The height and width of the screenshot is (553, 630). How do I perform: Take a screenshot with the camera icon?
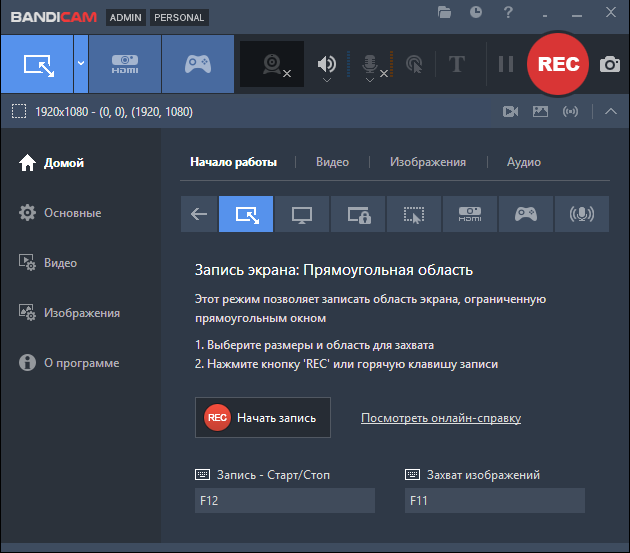click(x=610, y=64)
